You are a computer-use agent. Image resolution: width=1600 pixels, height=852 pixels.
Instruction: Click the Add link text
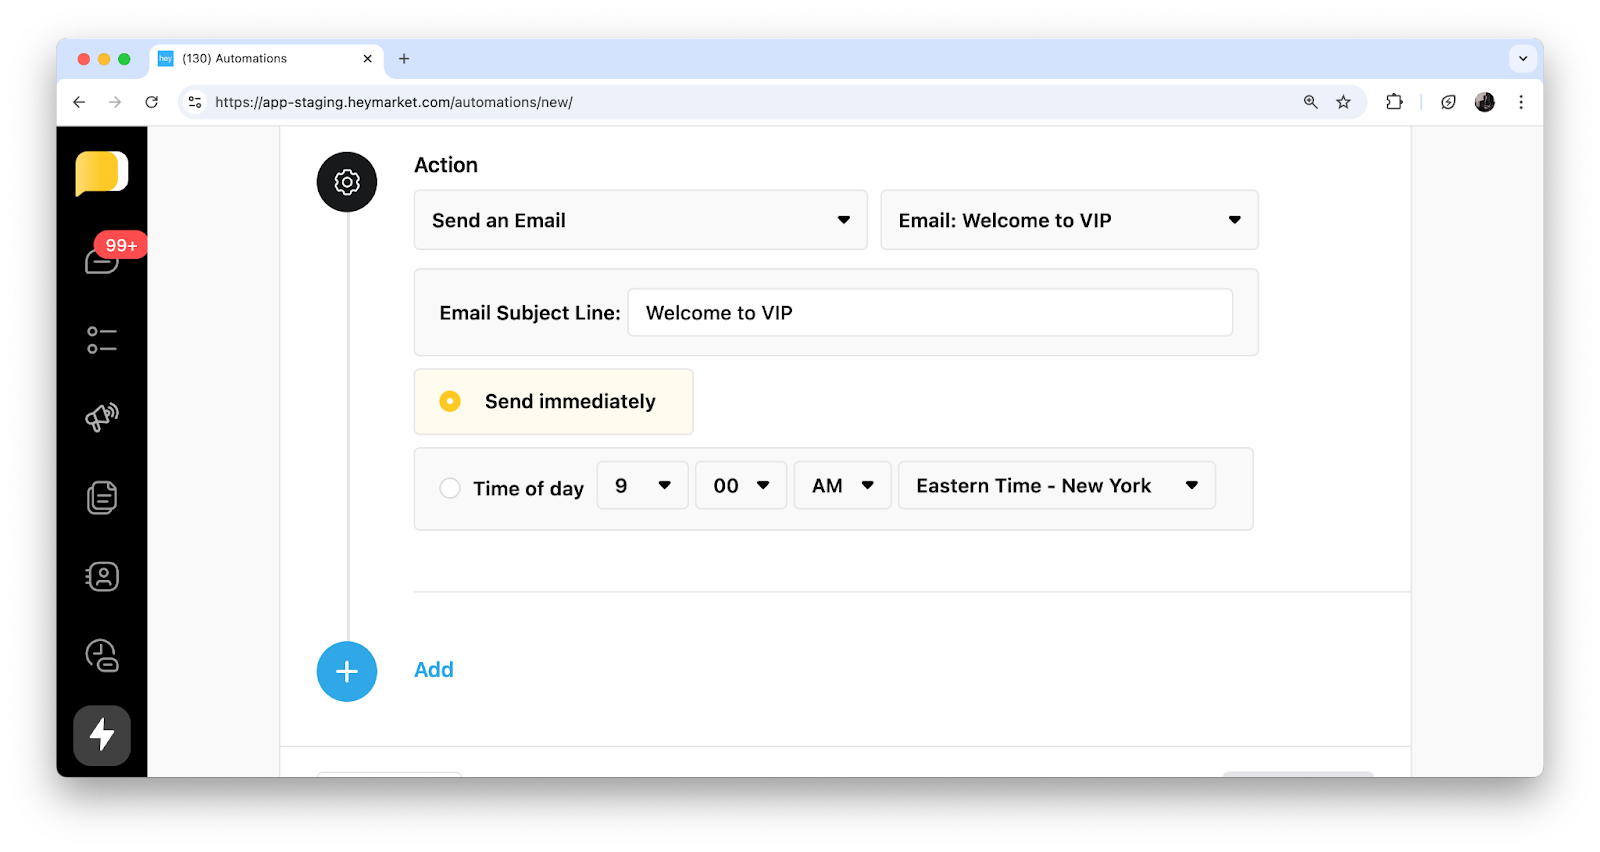click(434, 670)
